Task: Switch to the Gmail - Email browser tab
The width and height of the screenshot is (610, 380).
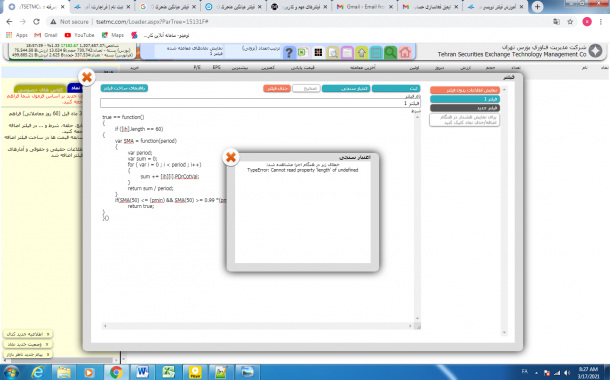Action: pyautogui.click(x=364, y=7)
